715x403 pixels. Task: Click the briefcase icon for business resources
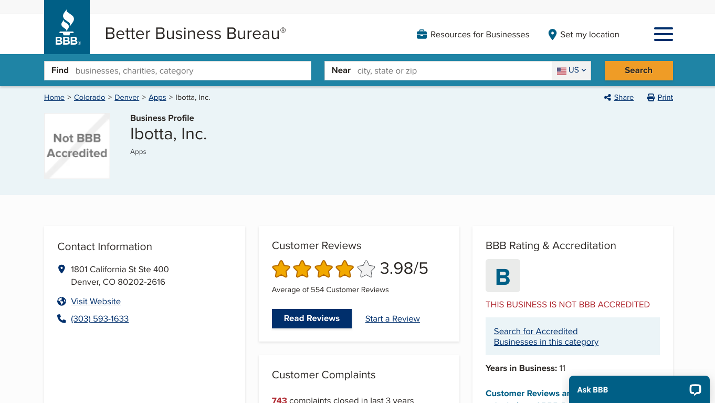coord(422,34)
